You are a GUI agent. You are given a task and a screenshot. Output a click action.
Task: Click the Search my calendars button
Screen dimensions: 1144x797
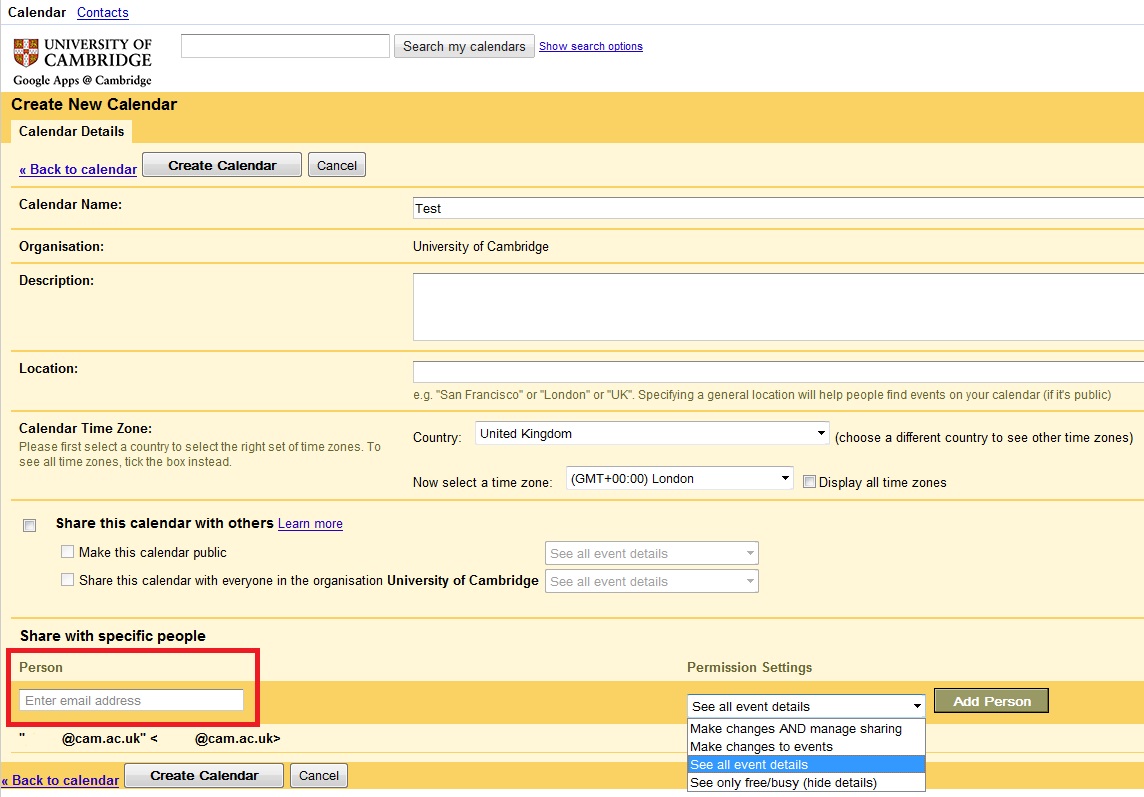click(x=464, y=46)
